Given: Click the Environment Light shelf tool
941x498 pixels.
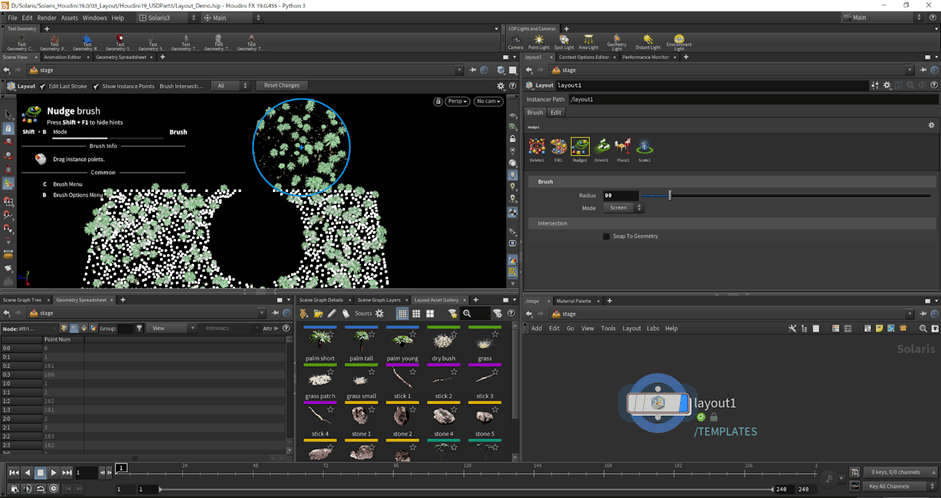Looking at the screenshot, I should [679, 42].
